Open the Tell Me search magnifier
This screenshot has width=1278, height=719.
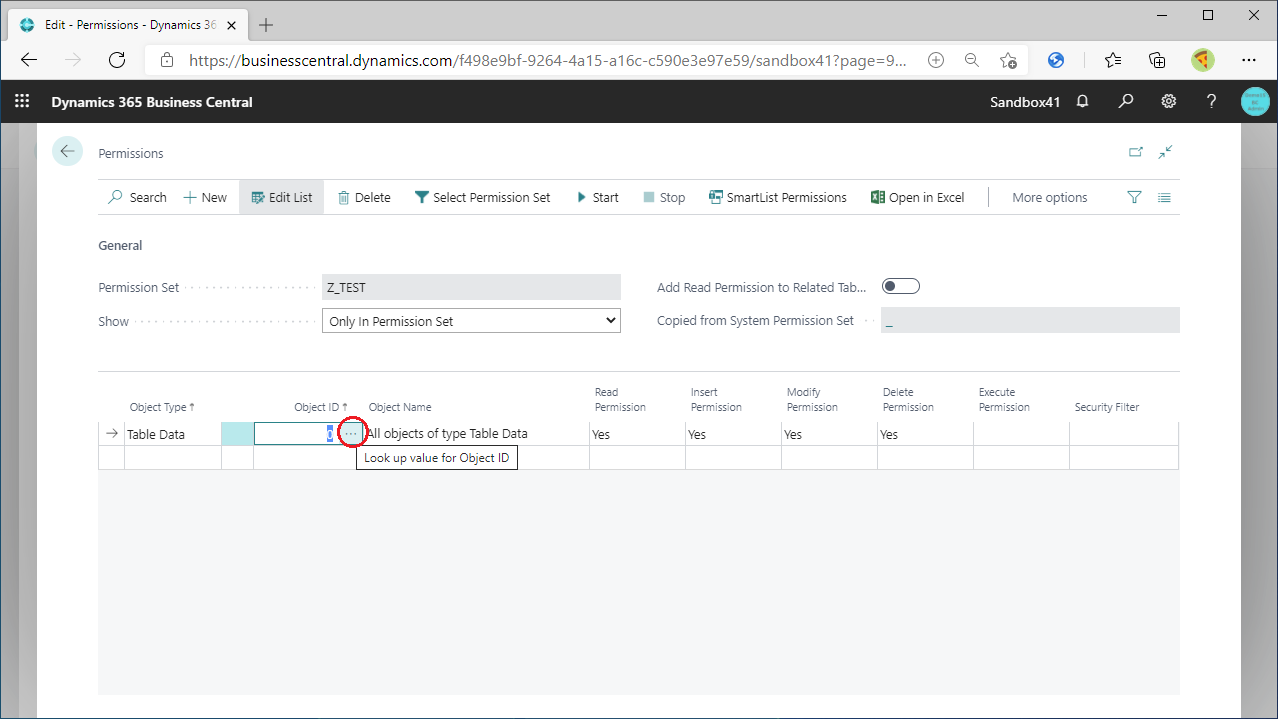coord(1126,101)
